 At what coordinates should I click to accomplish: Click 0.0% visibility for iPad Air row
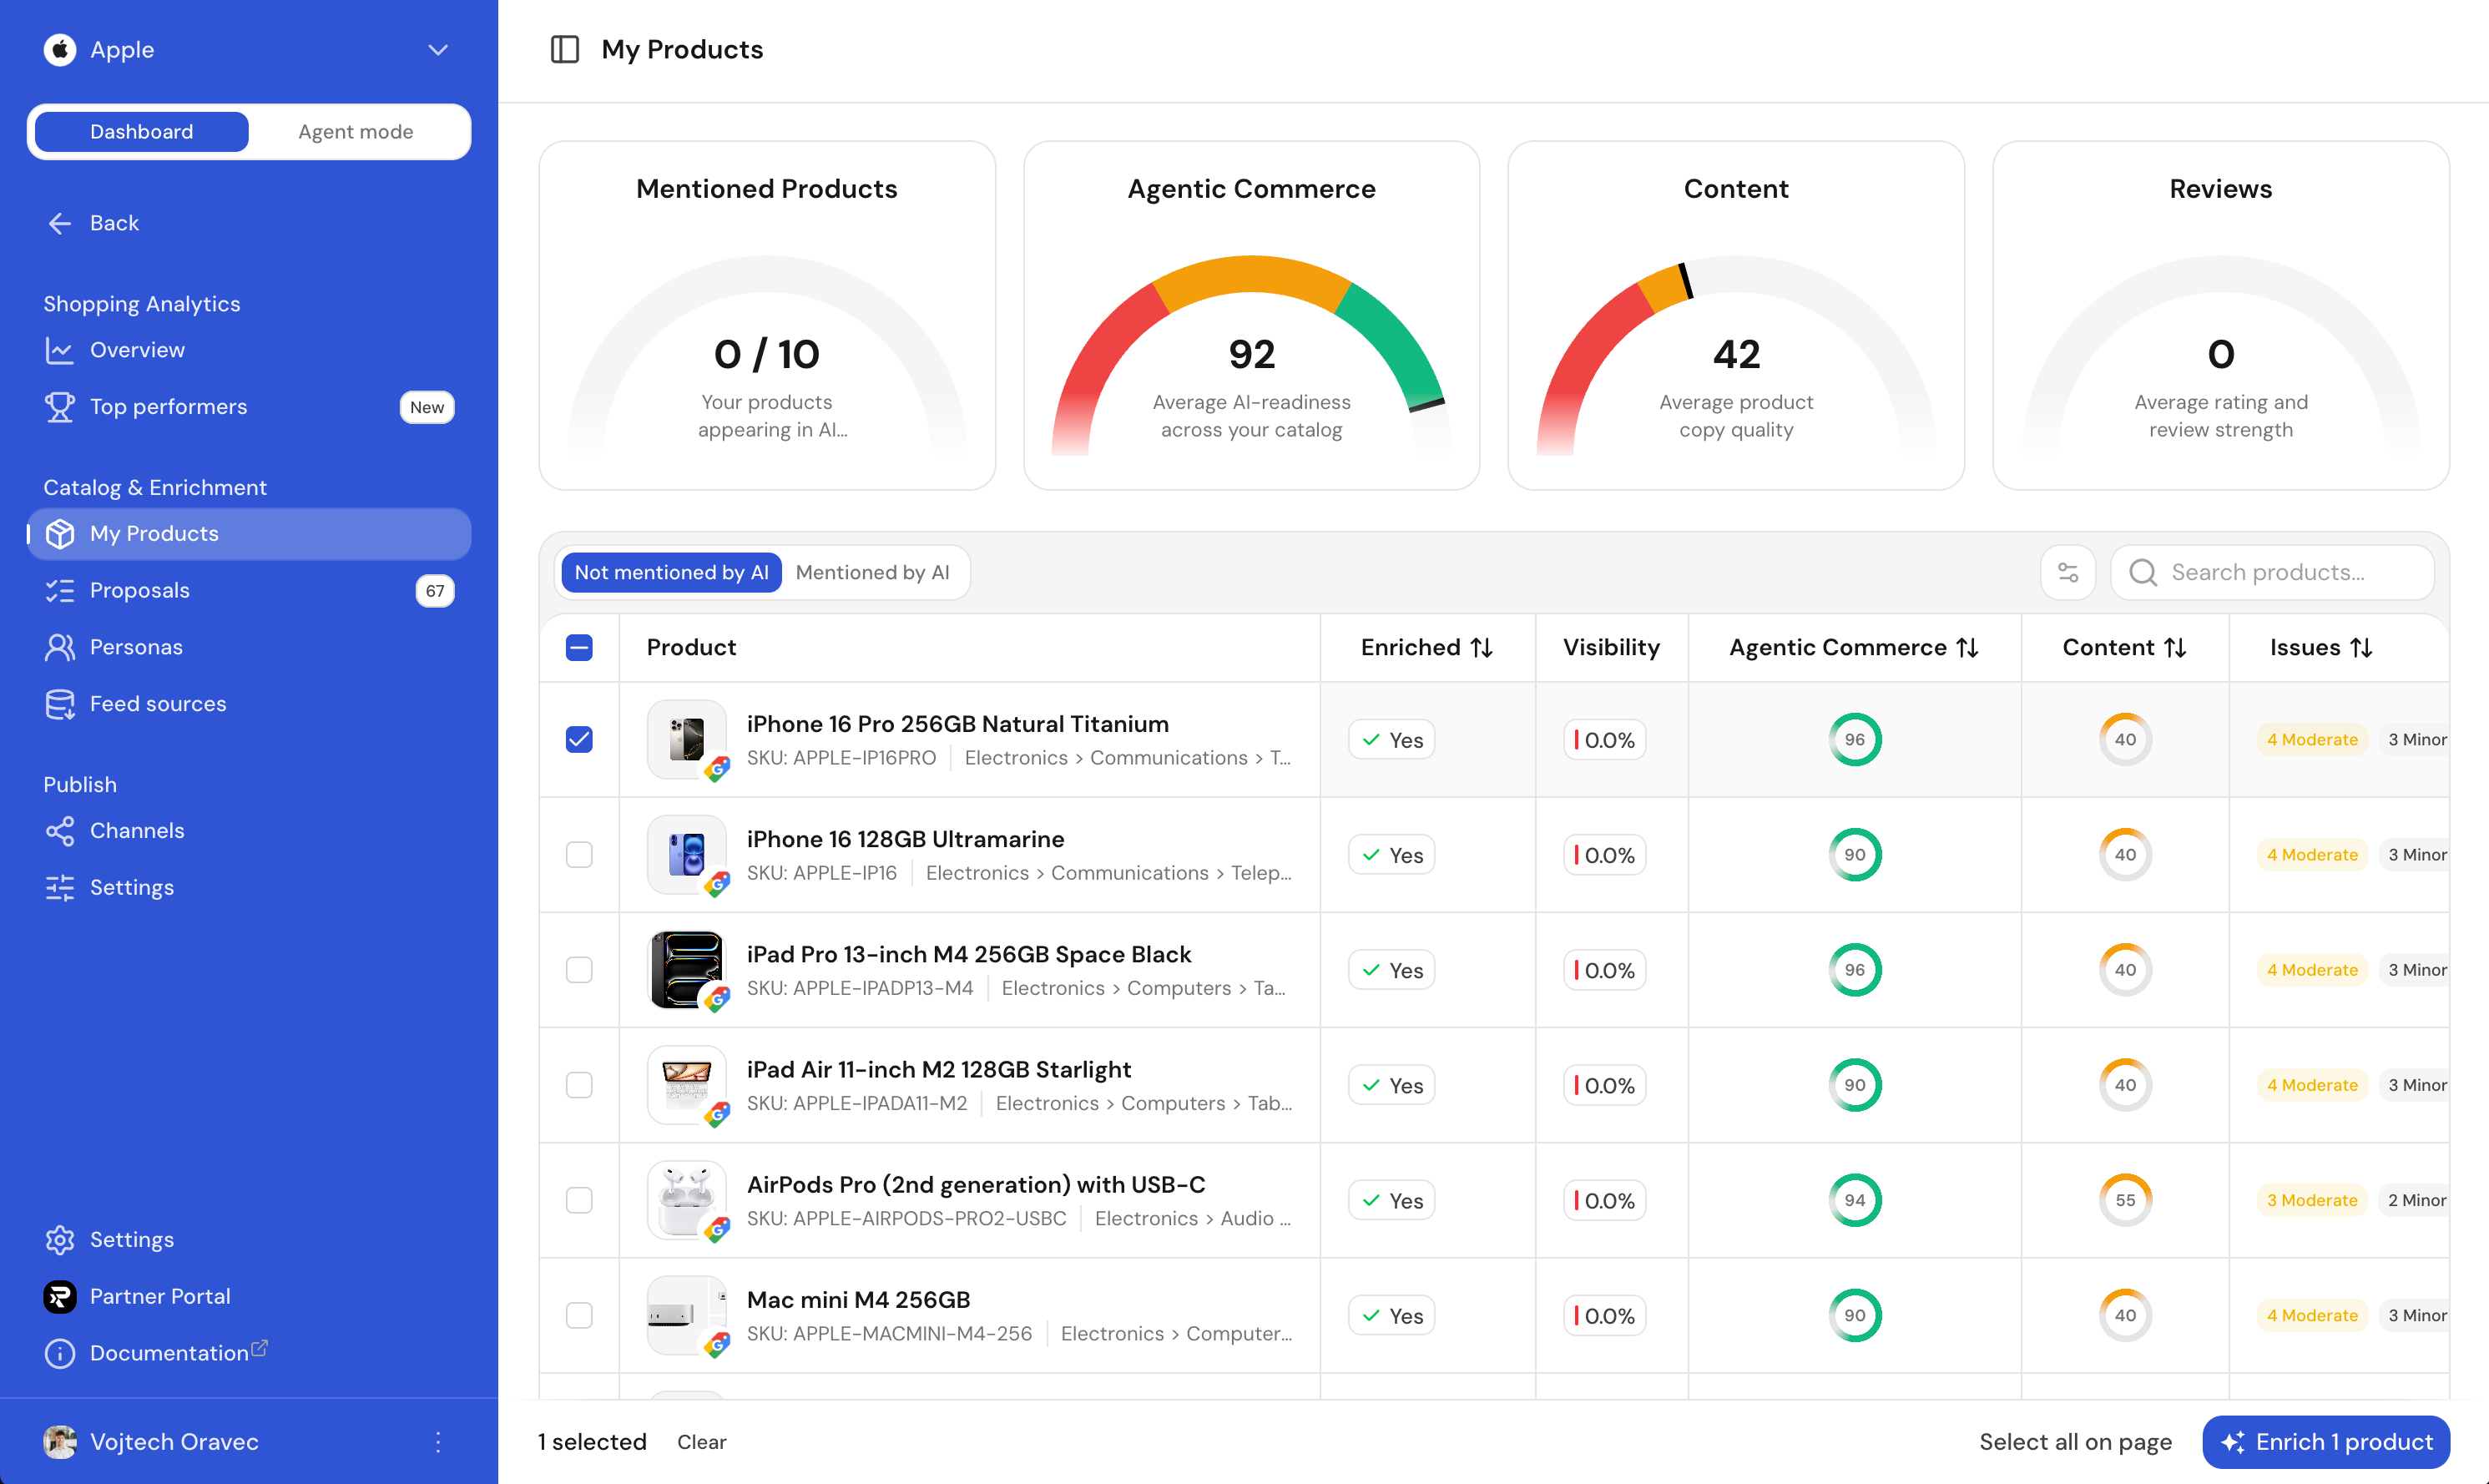coord(1604,1084)
